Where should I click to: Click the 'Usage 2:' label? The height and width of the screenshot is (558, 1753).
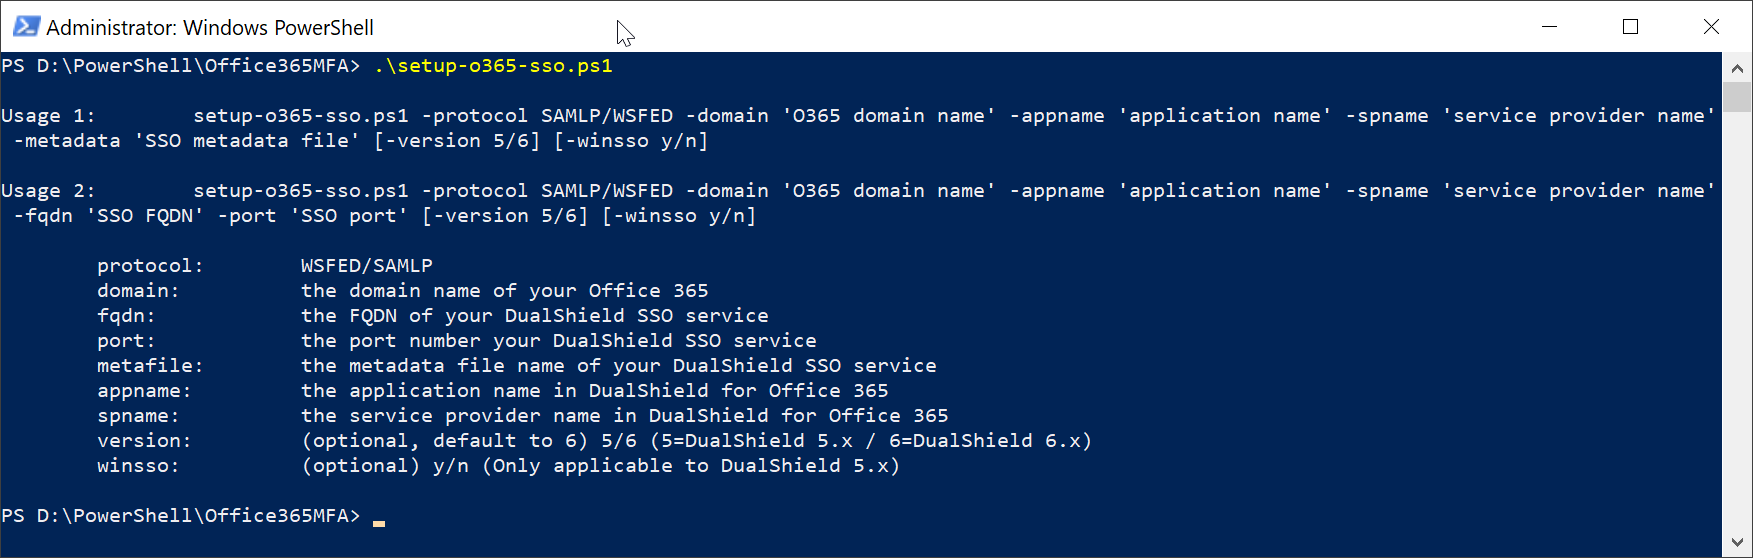48,191
